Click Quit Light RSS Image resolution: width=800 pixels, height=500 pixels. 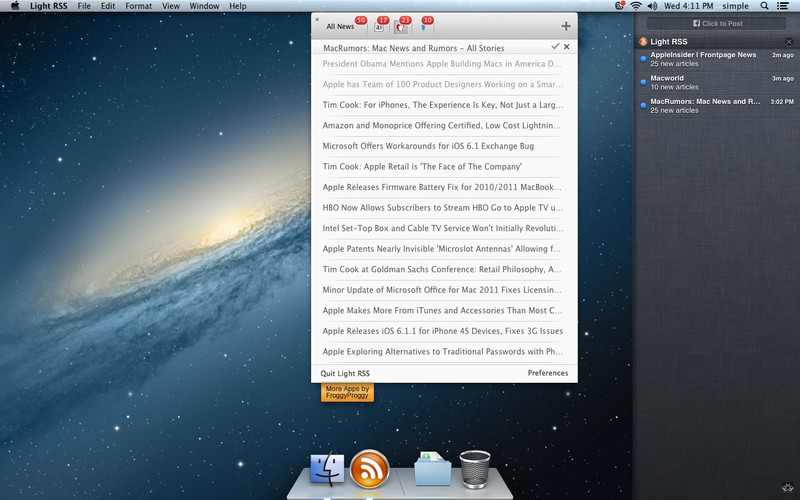[x=345, y=373]
